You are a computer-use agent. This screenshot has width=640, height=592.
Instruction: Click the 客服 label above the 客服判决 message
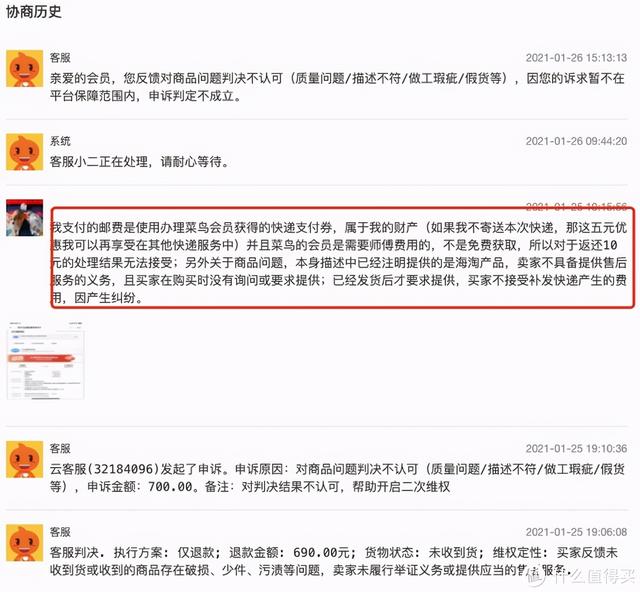tap(60, 532)
